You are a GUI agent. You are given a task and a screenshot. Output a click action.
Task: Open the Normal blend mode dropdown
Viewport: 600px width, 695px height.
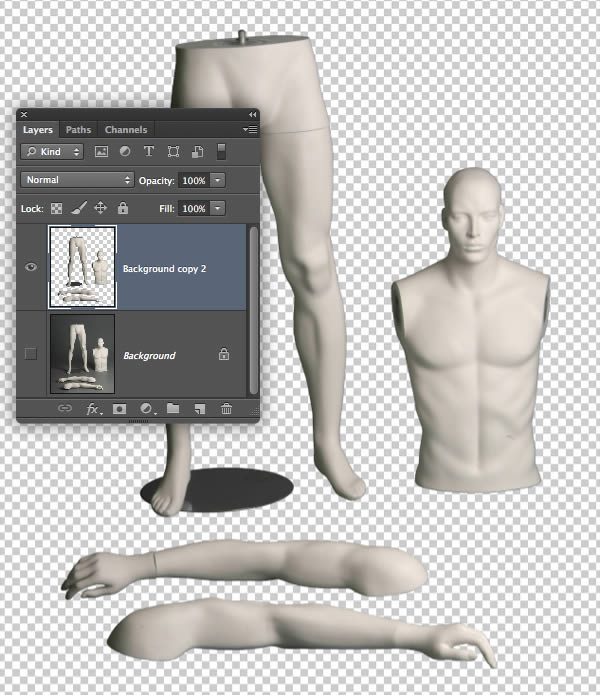77,180
